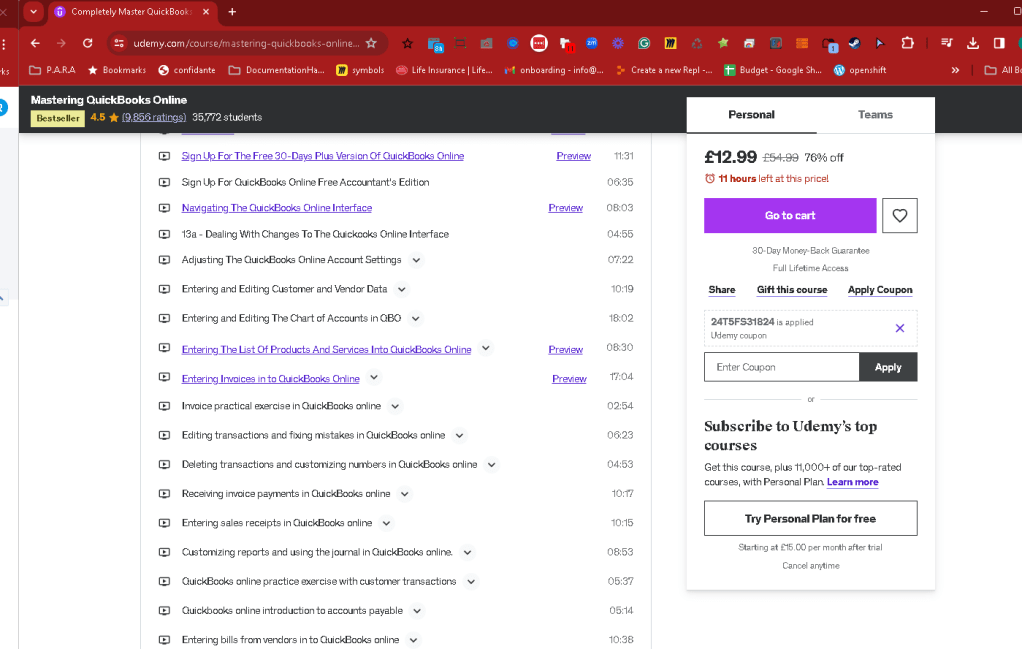Open a new browser tab with plus
The height and width of the screenshot is (649, 1022).
[x=232, y=12]
